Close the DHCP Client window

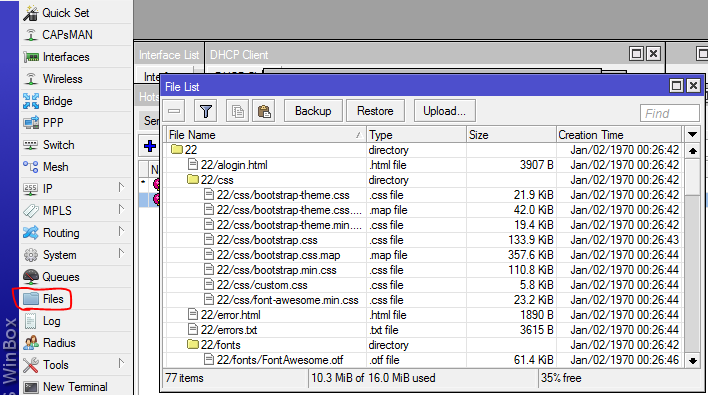[653, 54]
